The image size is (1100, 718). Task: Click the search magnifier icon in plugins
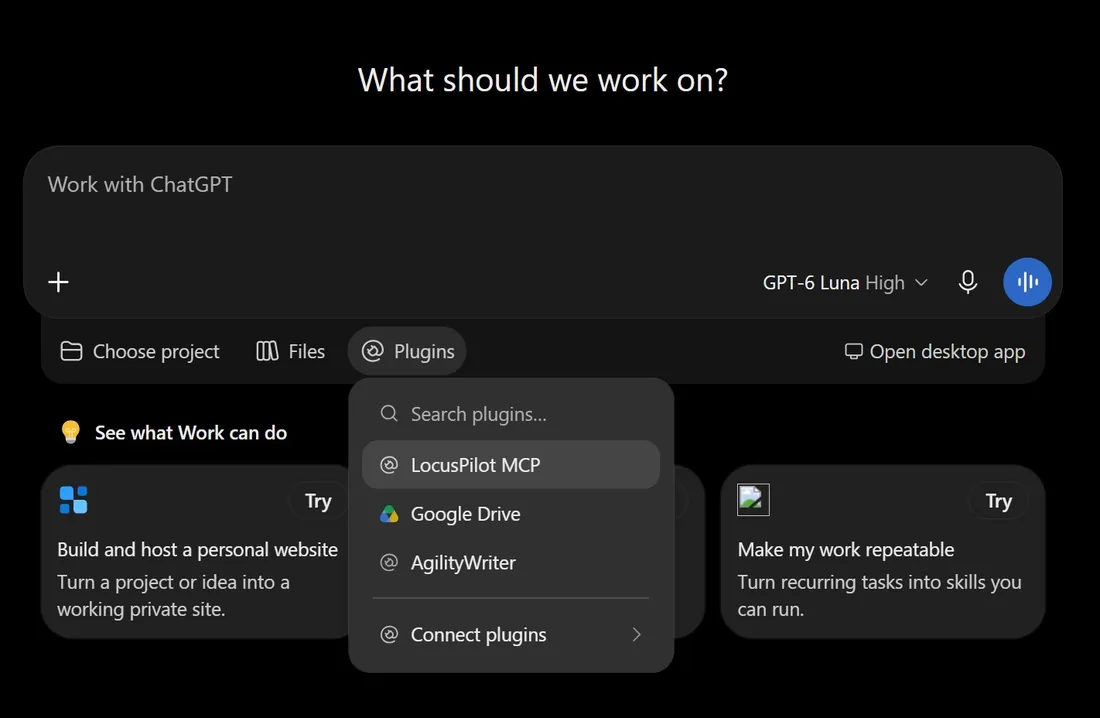click(389, 413)
